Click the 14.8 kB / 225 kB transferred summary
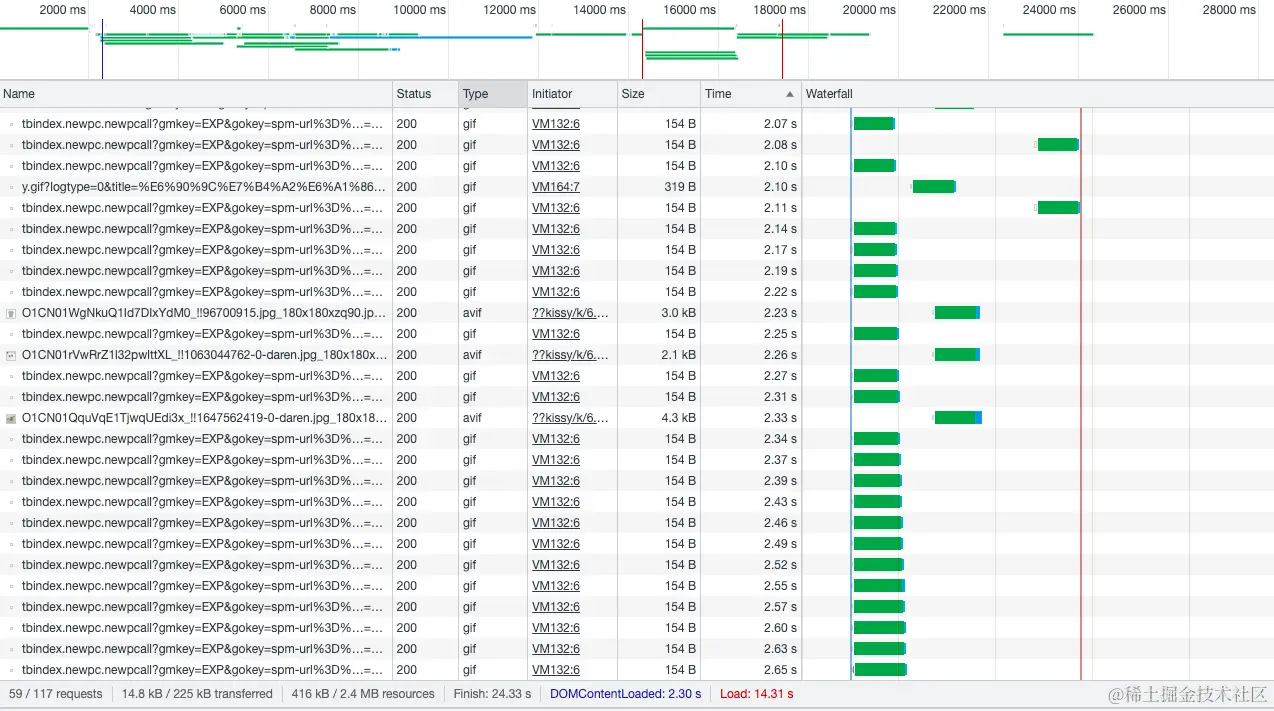Image resolution: width=1274 pixels, height=711 pixels. (x=197, y=694)
